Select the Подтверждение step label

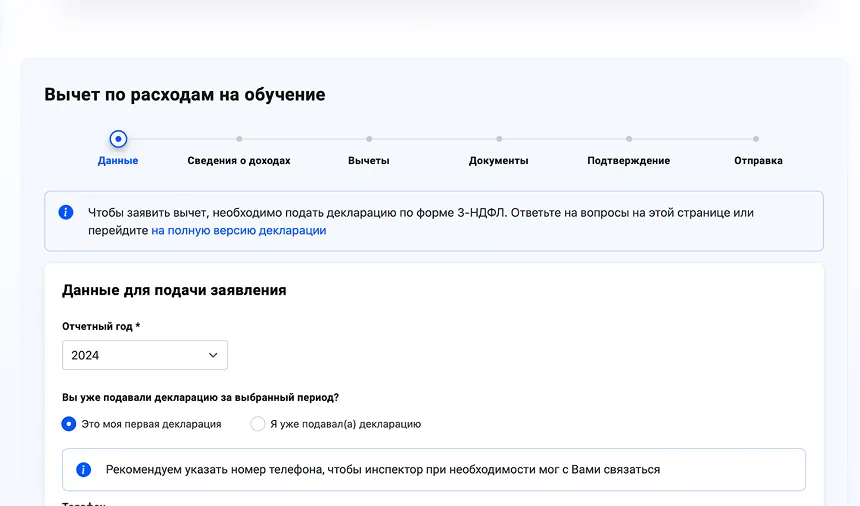pyautogui.click(x=629, y=161)
